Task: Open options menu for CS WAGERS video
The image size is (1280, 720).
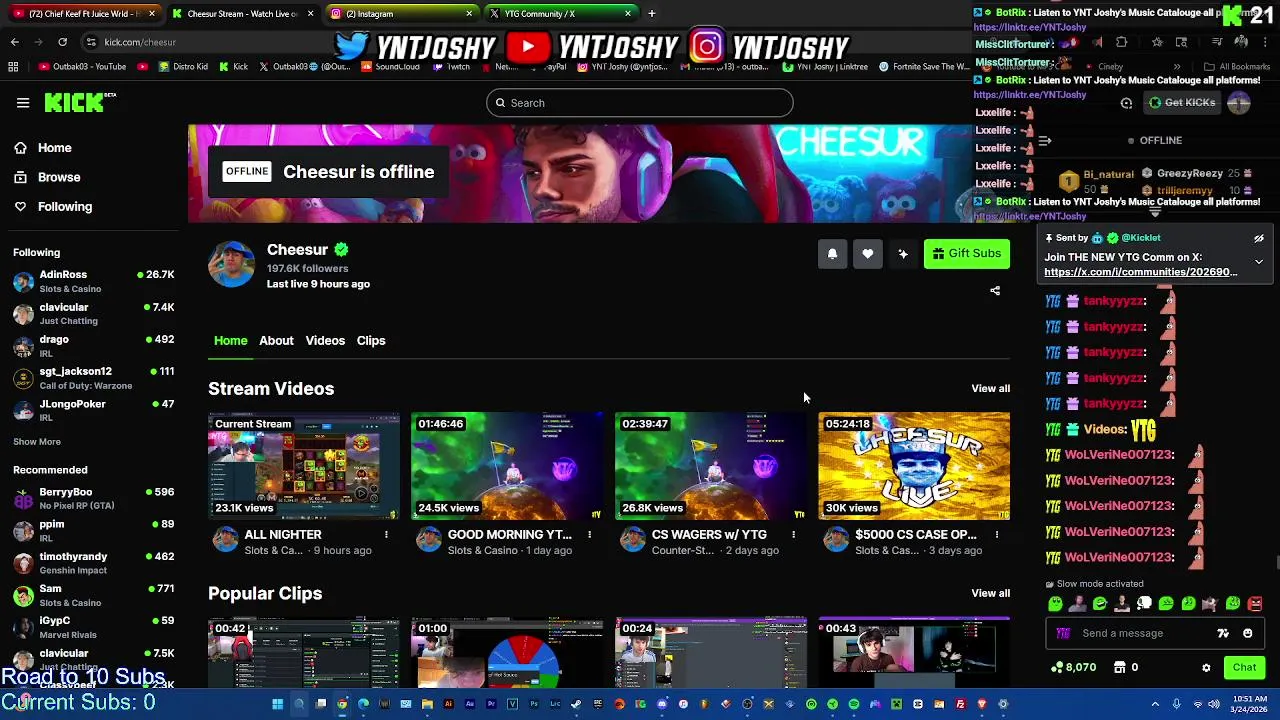Action: 793,535
